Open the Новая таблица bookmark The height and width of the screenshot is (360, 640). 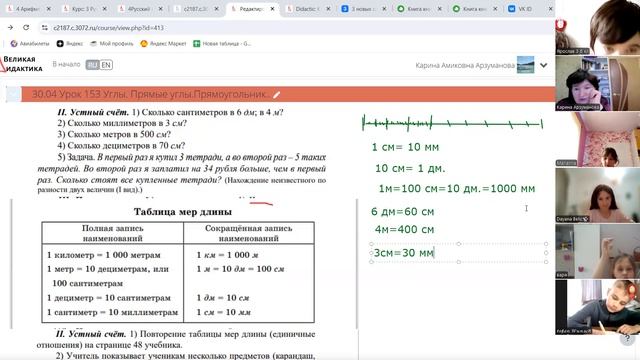(x=222, y=44)
